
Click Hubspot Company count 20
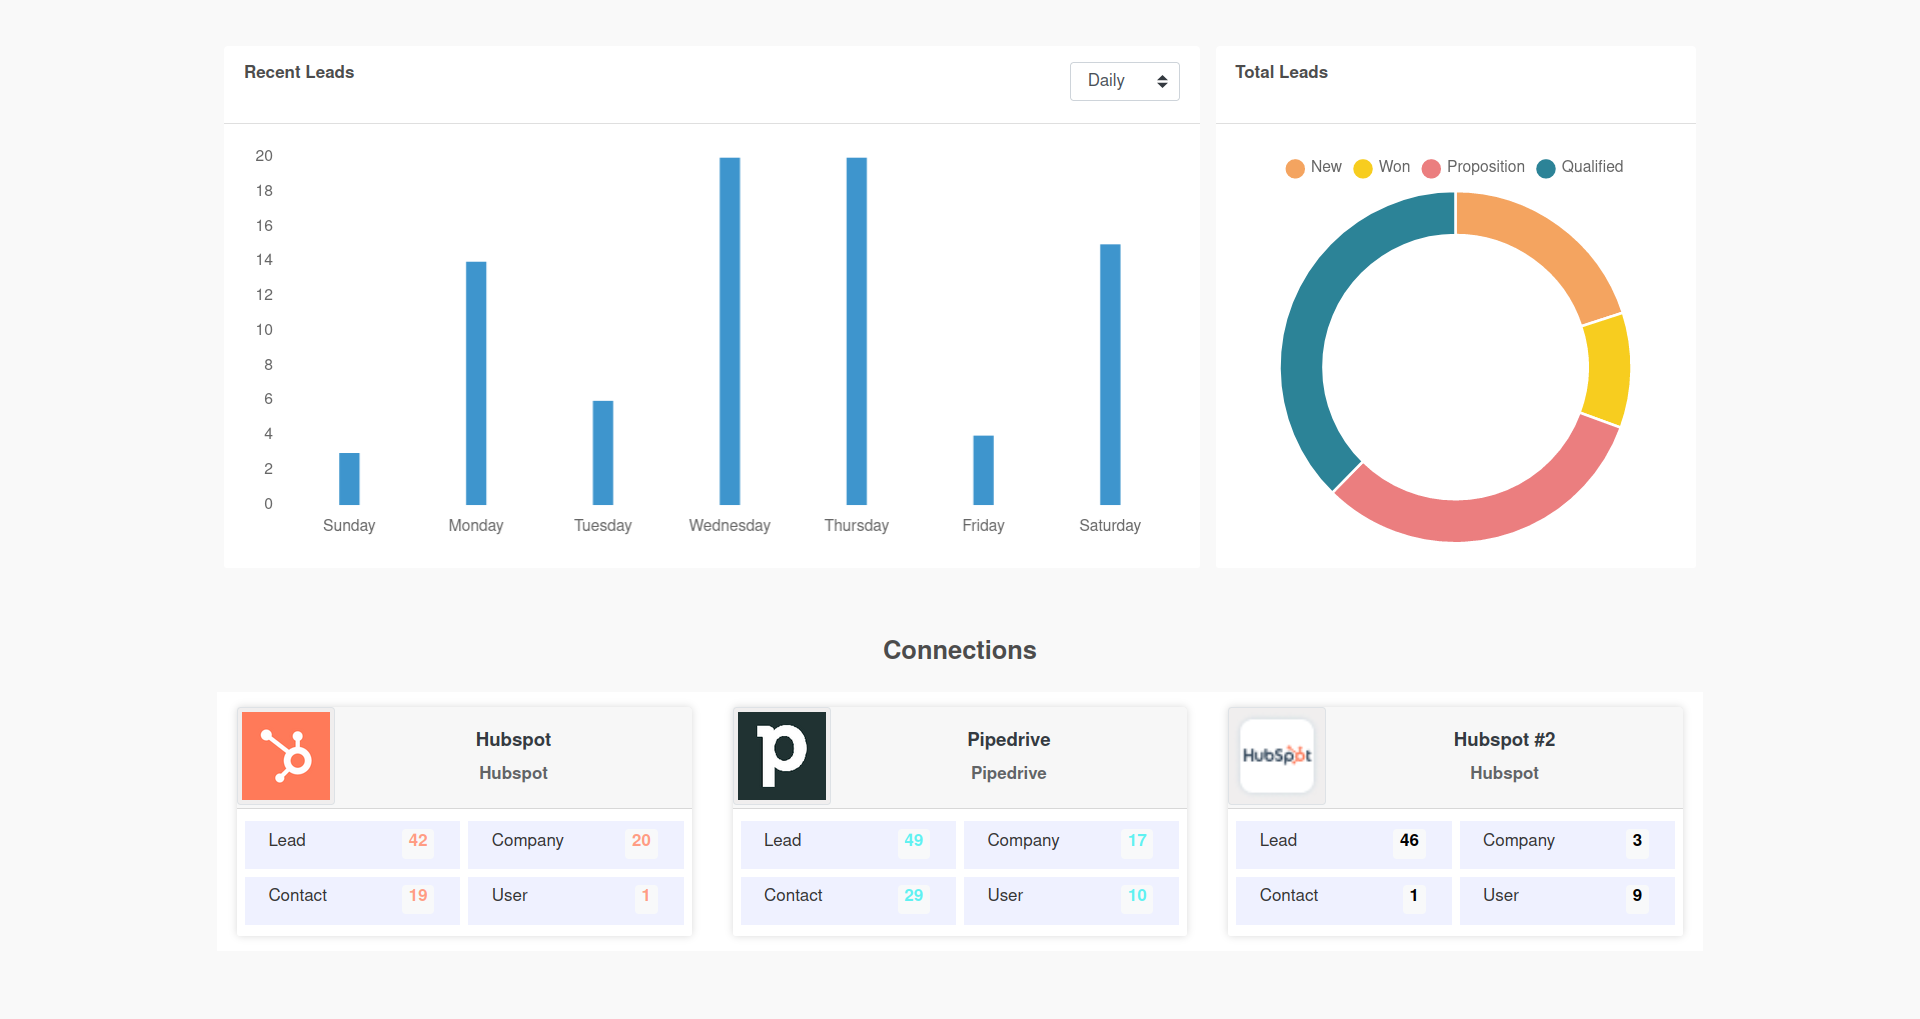click(x=641, y=841)
